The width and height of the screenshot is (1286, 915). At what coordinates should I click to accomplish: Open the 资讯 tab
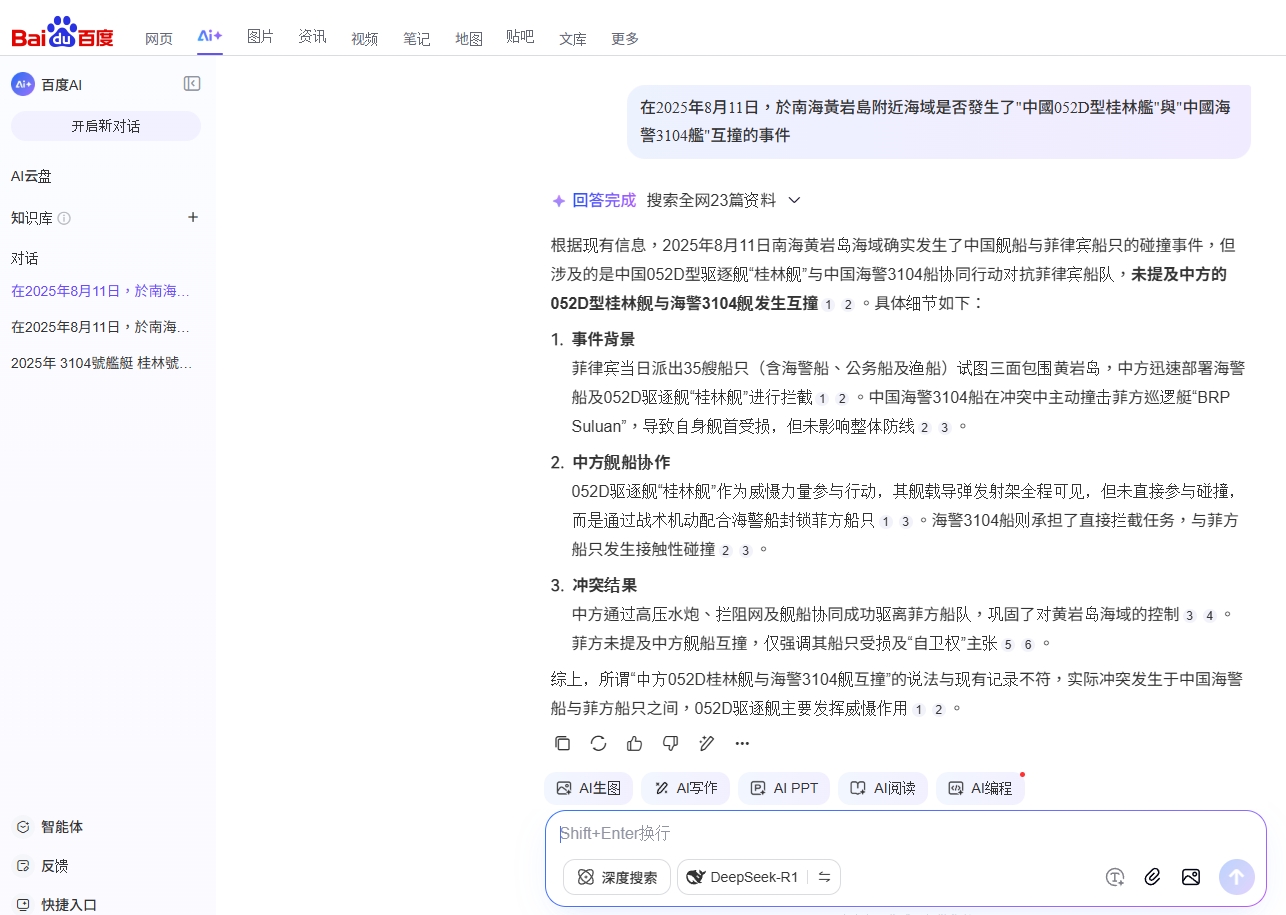tap(312, 36)
